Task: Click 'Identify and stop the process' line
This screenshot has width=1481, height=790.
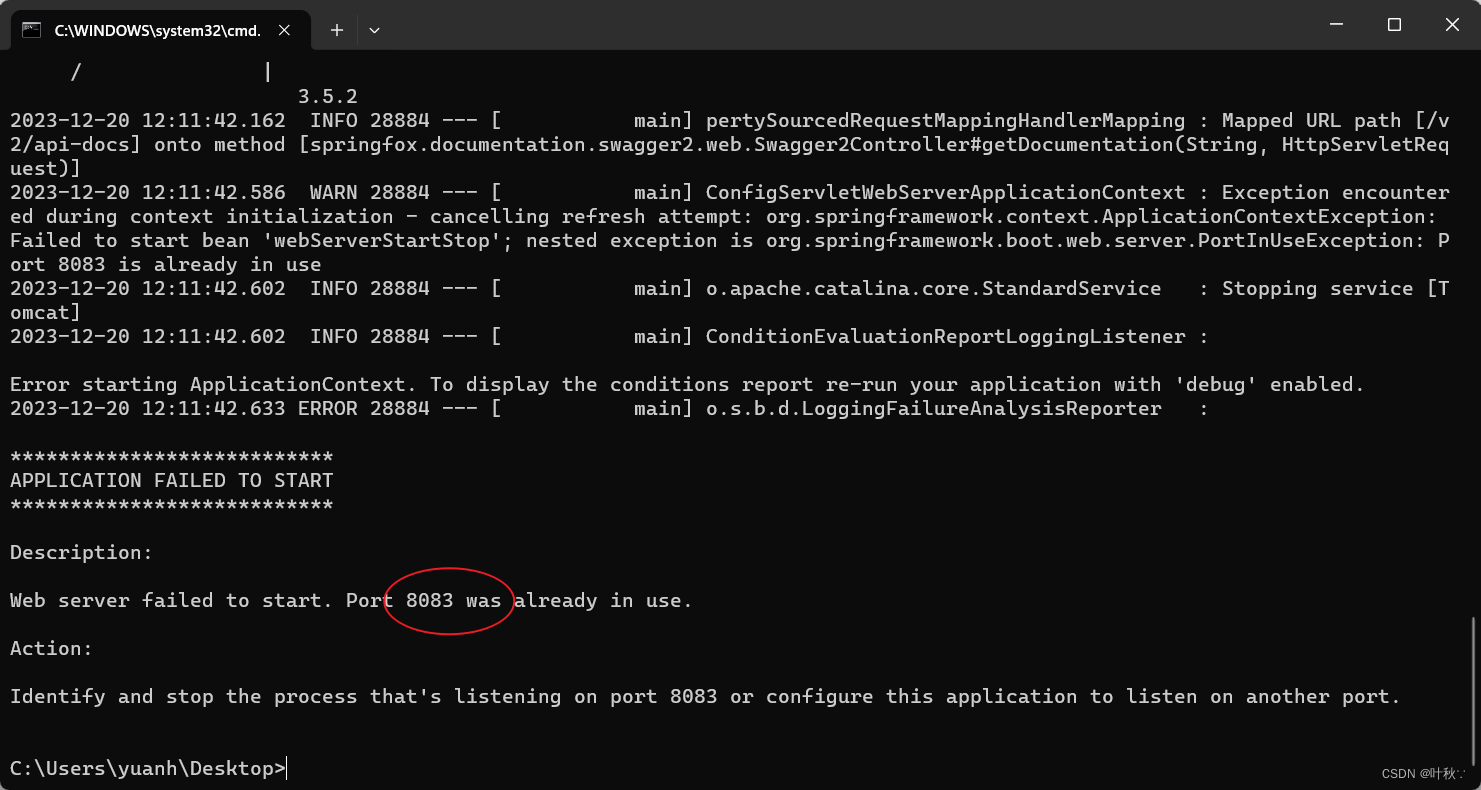Action: tap(706, 696)
